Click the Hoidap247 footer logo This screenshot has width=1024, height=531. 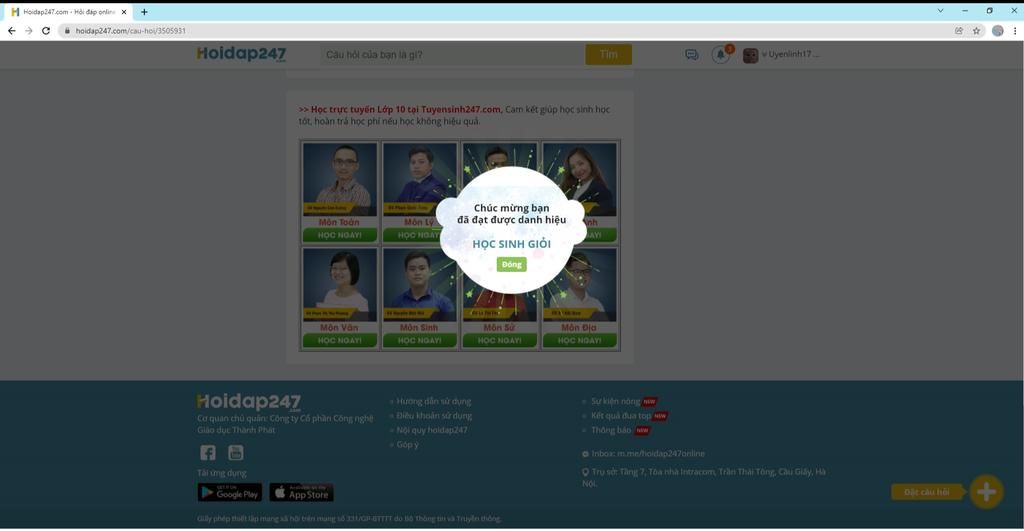[x=249, y=402]
